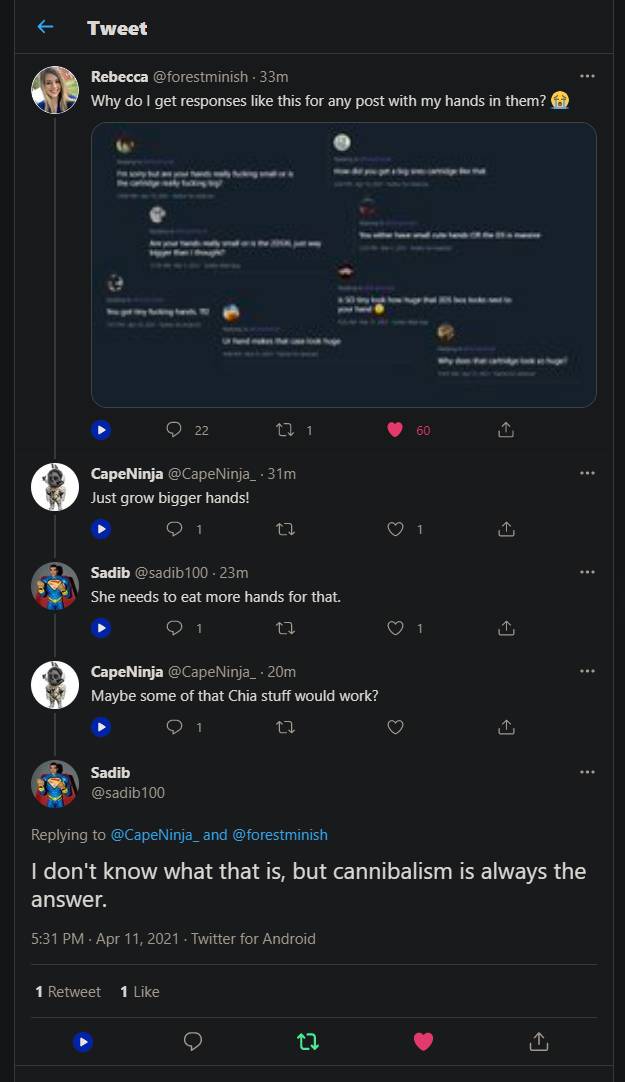Image resolution: width=625 pixels, height=1082 pixels.
Task: Open the screenshot image in Rebecca's tweet
Action: click(x=343, y=264)
